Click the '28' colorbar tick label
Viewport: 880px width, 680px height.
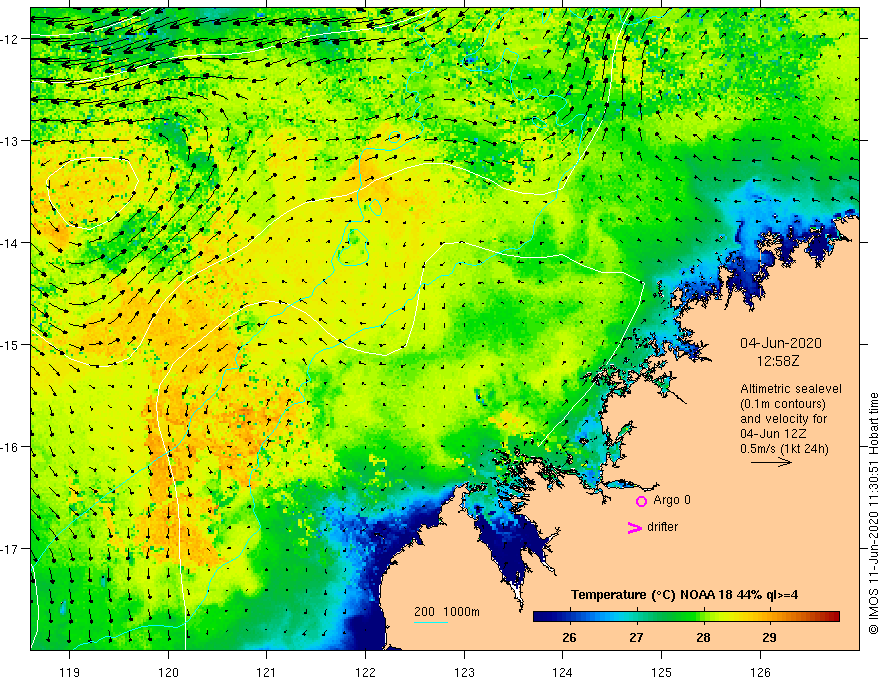coord(703,637)
